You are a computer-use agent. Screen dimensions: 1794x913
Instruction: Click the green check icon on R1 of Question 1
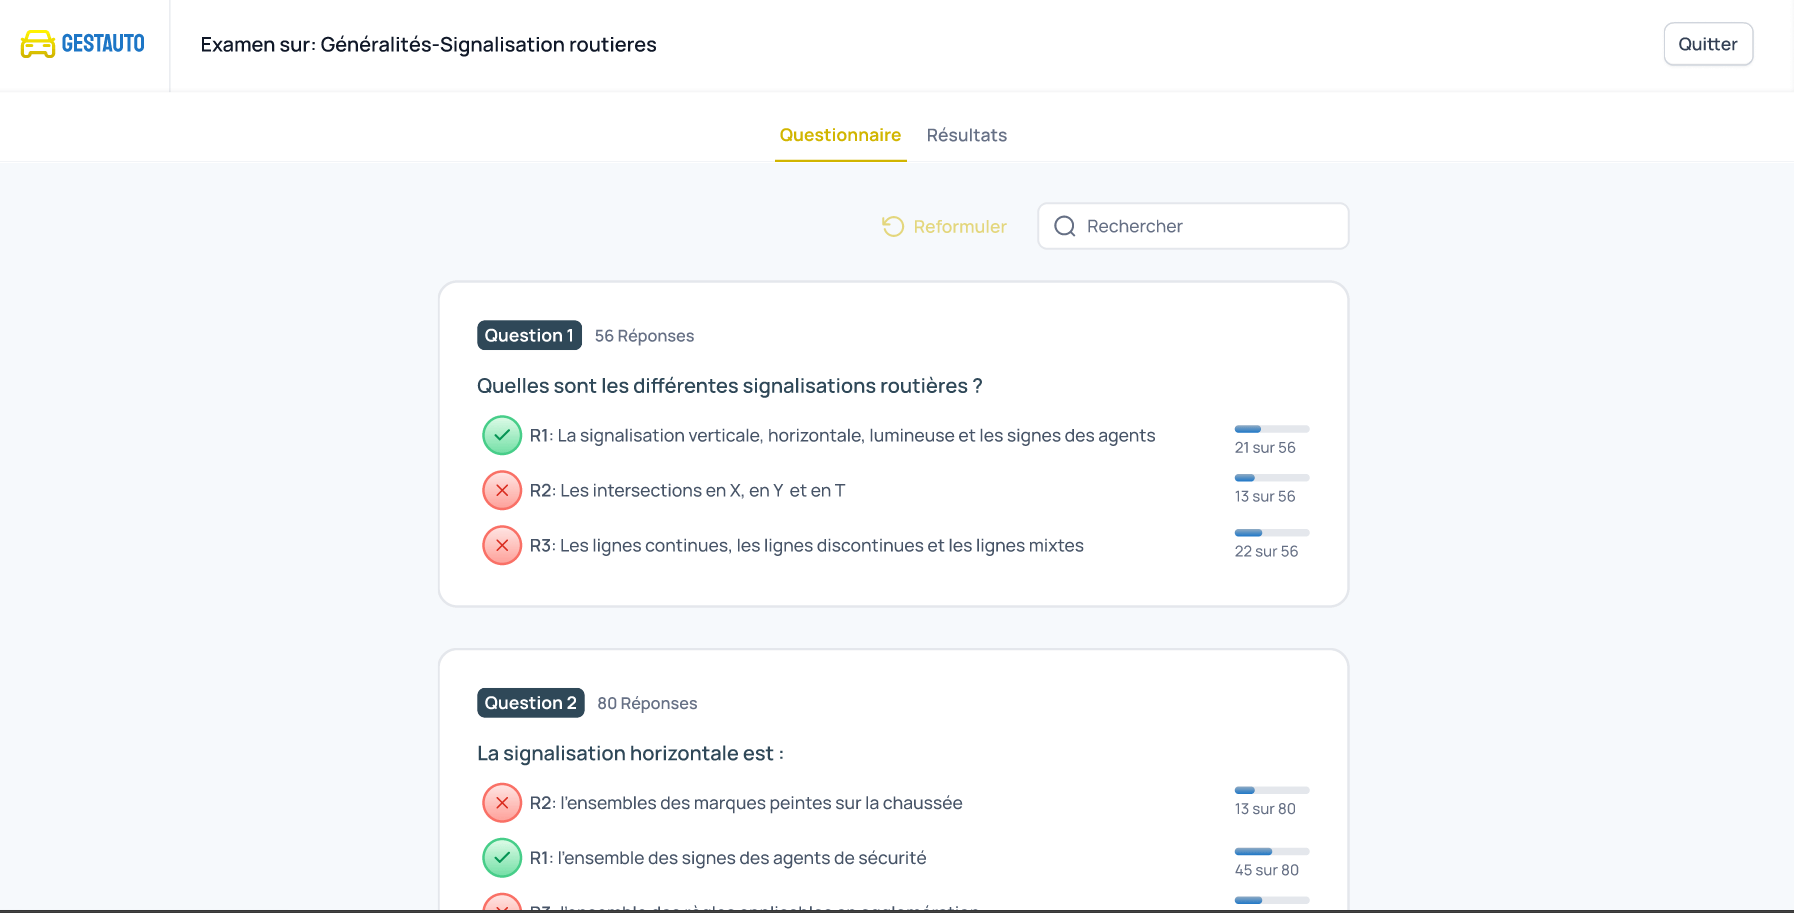[502, 435]
